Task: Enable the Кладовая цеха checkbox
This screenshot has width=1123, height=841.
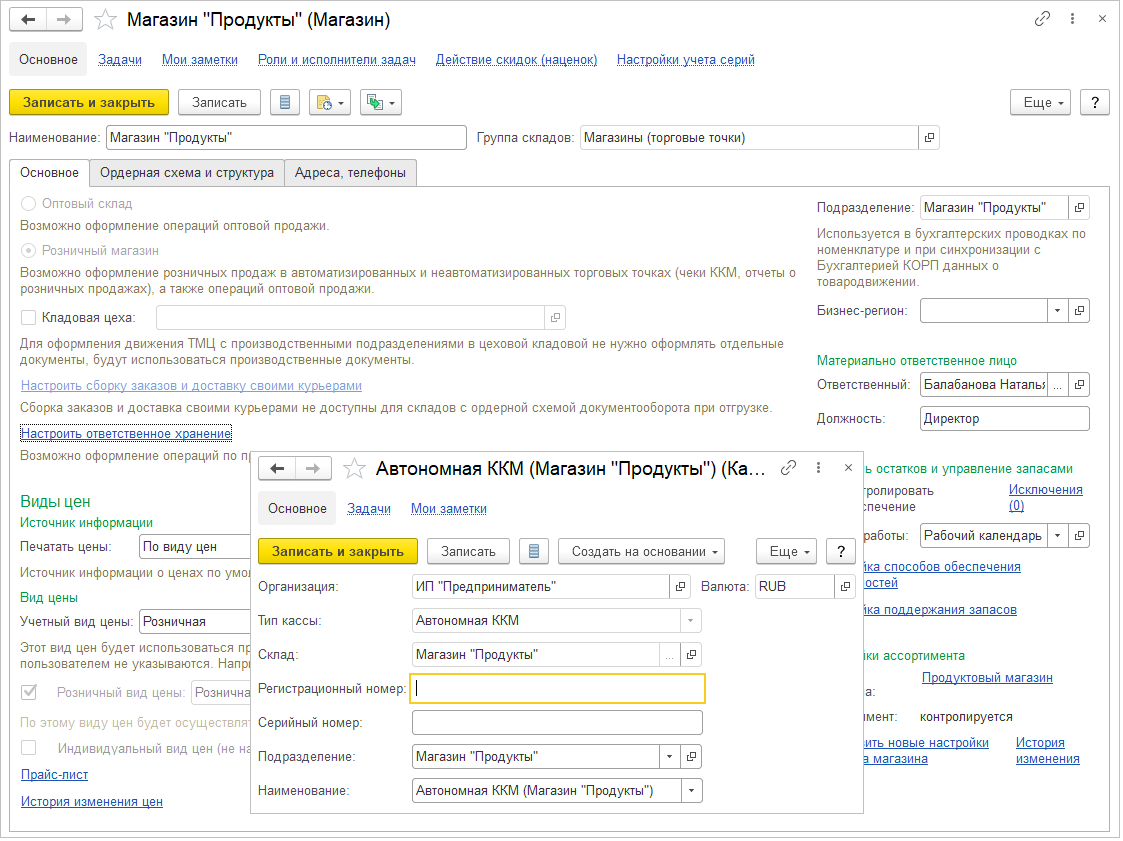Action: pos(29,318)
